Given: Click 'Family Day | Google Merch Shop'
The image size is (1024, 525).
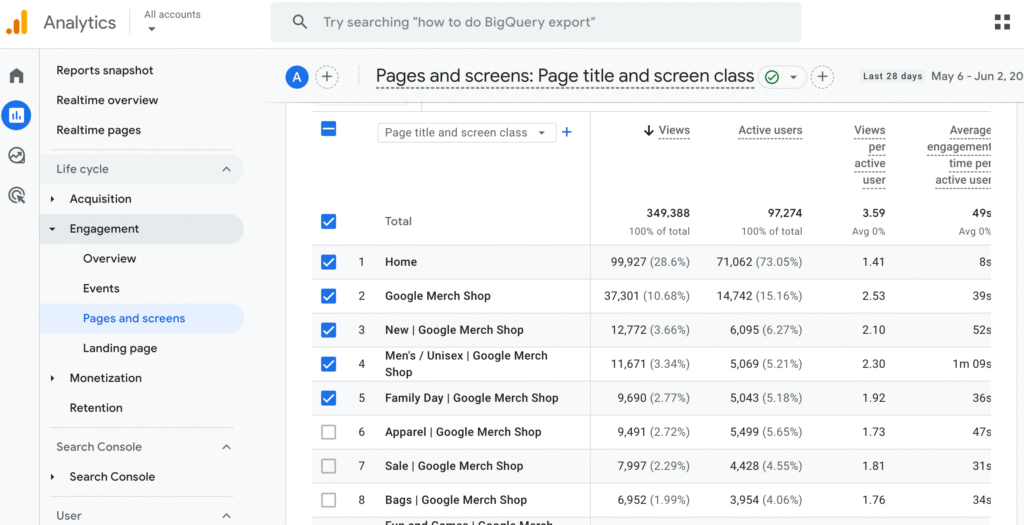Looking at the screenshot, I should tap(472, 398).
